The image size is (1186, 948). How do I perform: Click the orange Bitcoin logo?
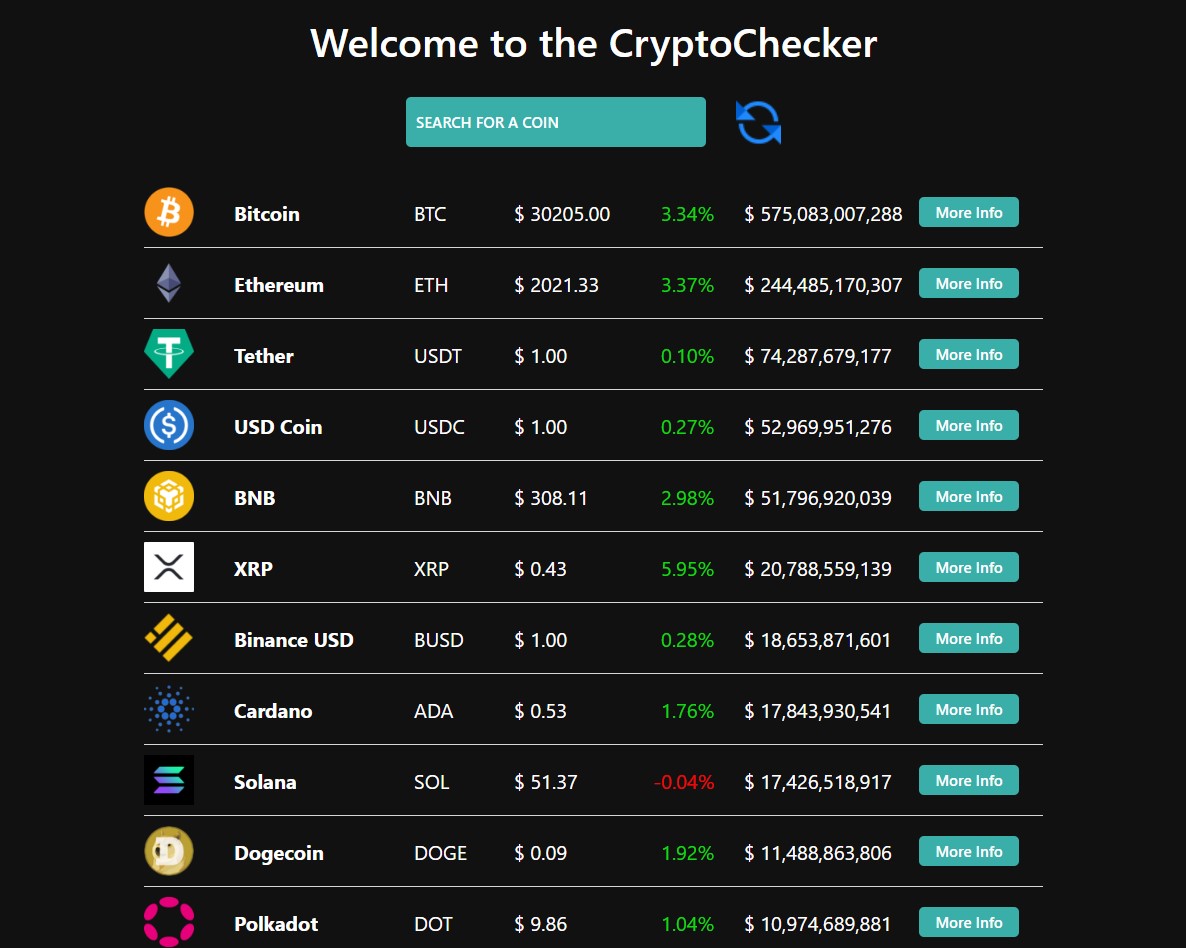point(169,213)
